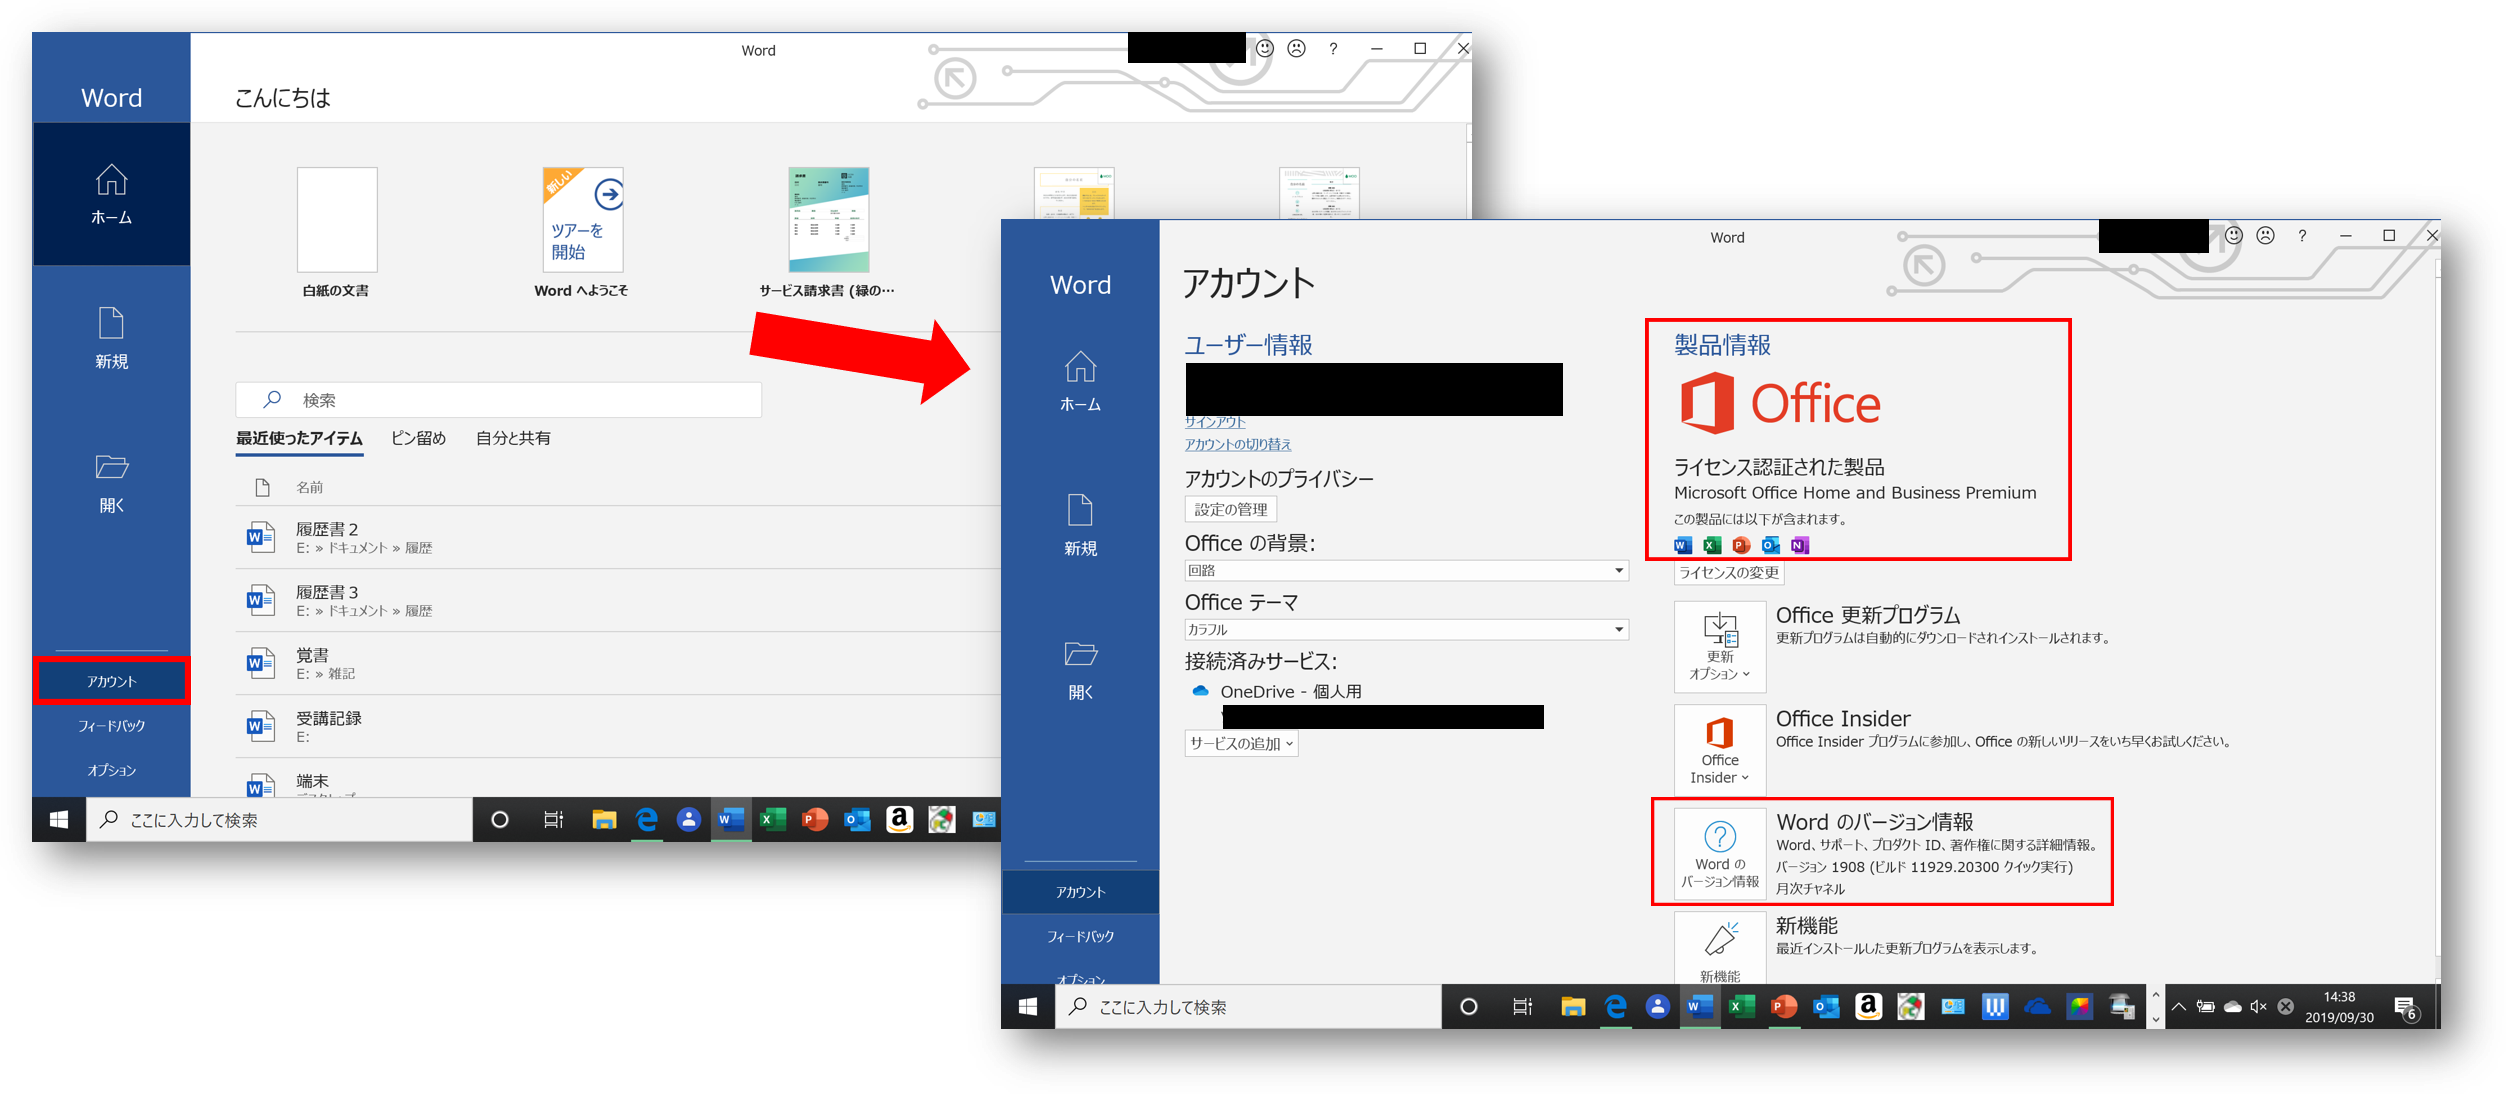
Task: Expand the Update options (更新オプション) button
Action: coord(1720,646)
